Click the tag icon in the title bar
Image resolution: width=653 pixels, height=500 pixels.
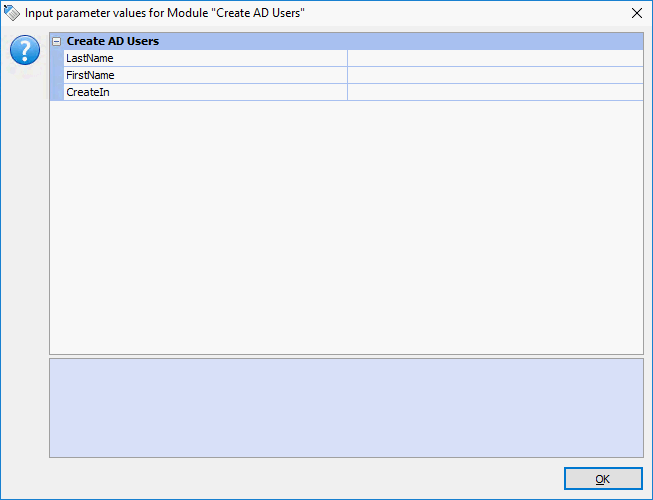(12, 12)
